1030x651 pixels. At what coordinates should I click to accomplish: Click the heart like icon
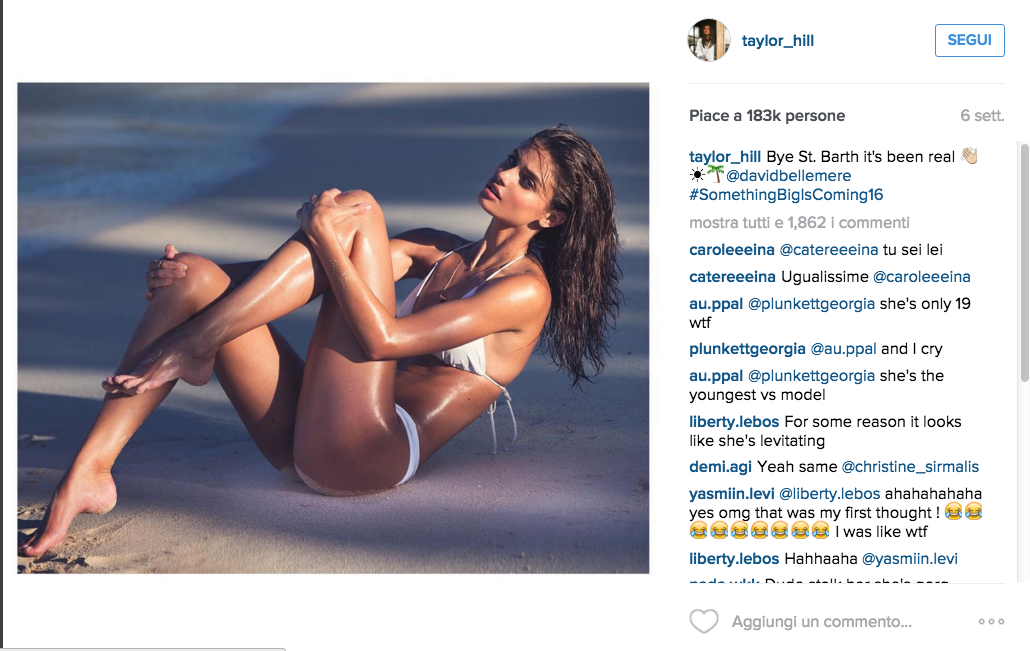point(704,621)
